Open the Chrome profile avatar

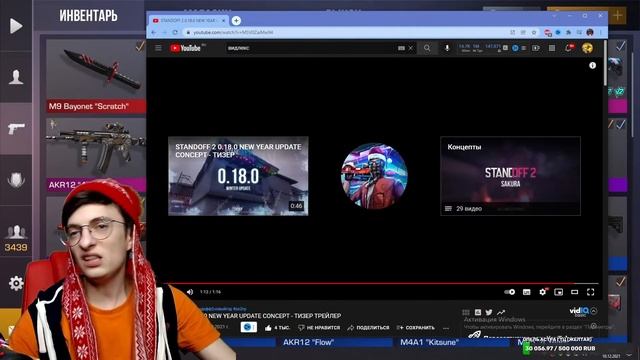(590, 32)
